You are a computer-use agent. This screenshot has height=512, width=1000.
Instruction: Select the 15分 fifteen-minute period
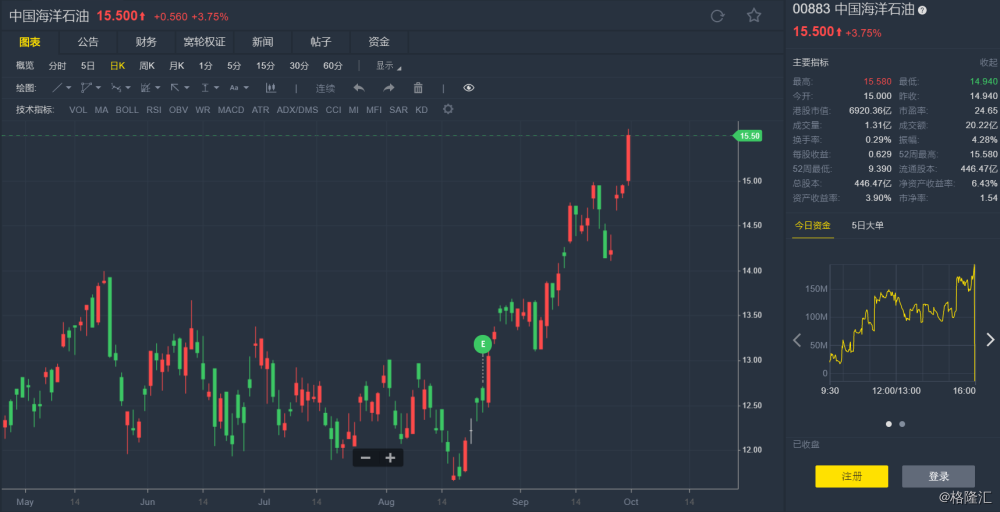[265, 66]
